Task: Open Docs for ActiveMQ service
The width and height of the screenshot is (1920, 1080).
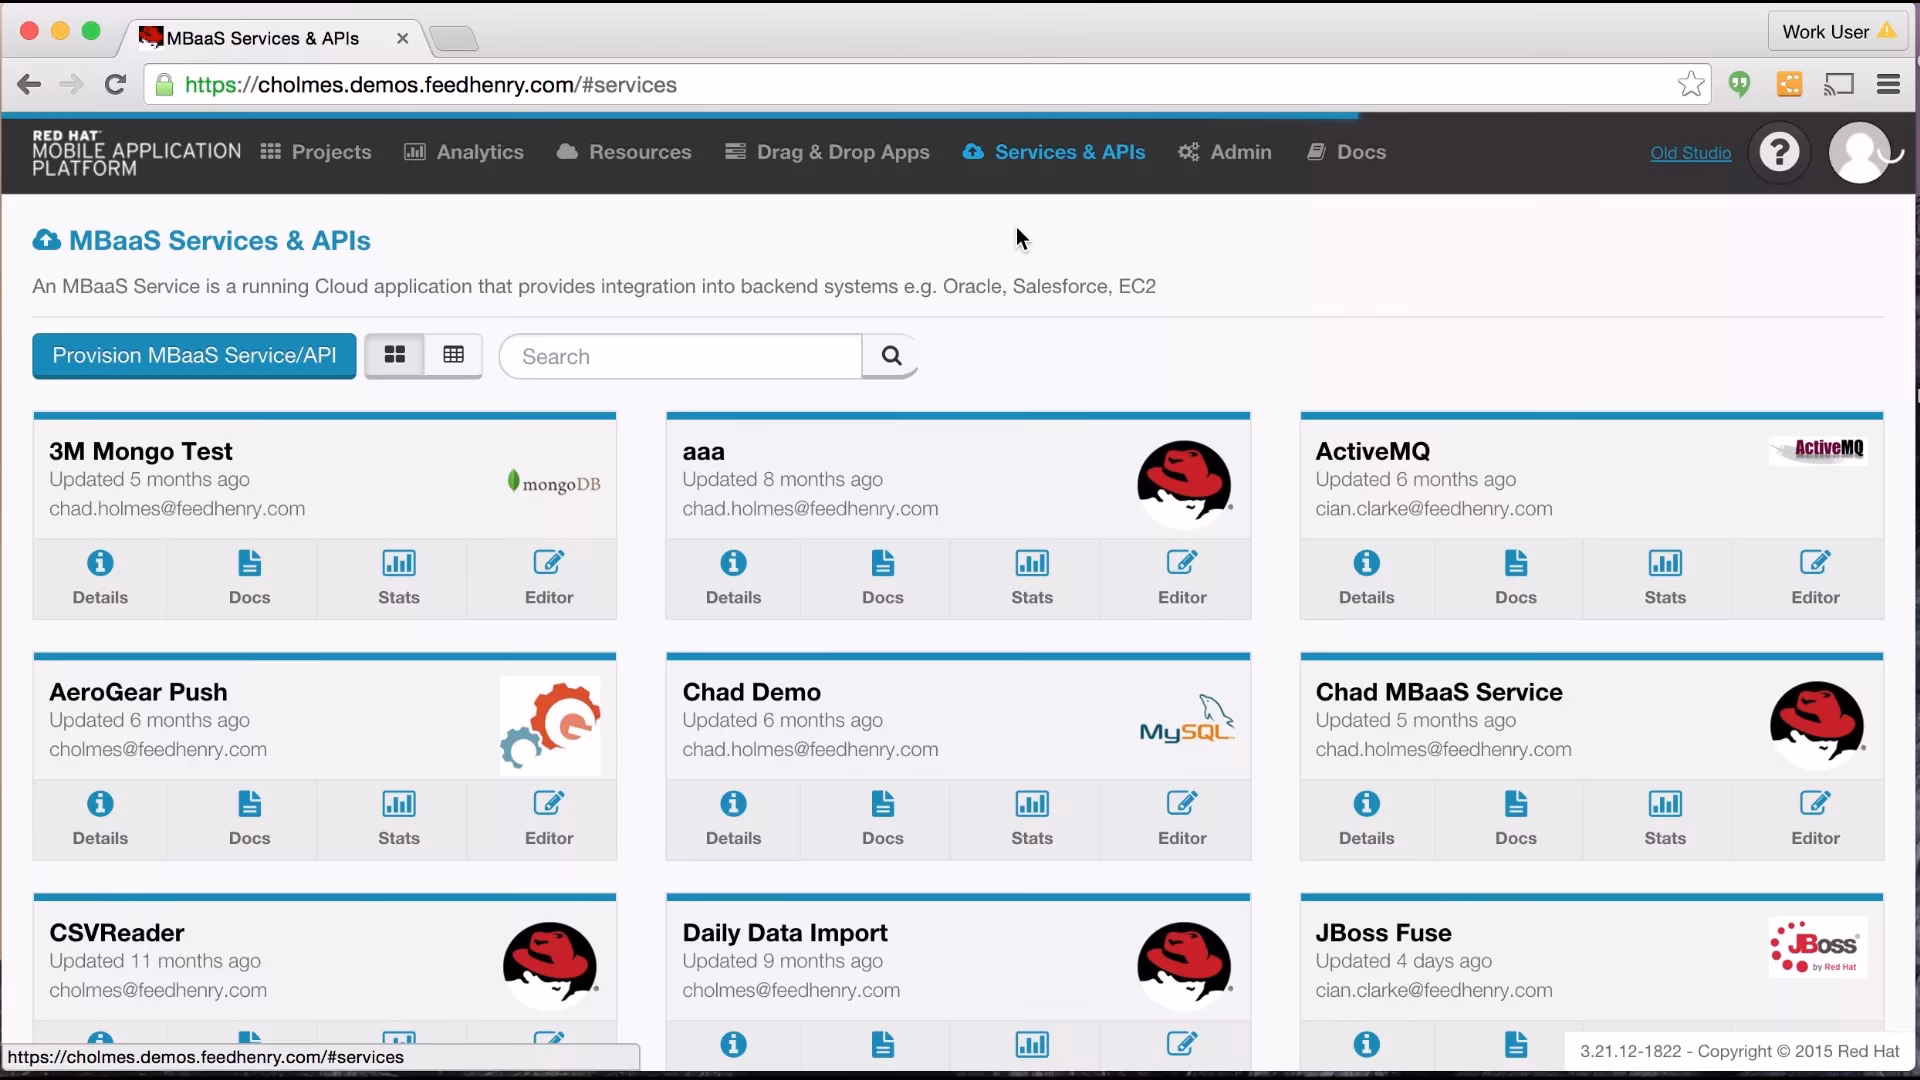Action: [x=1516, y=579]
